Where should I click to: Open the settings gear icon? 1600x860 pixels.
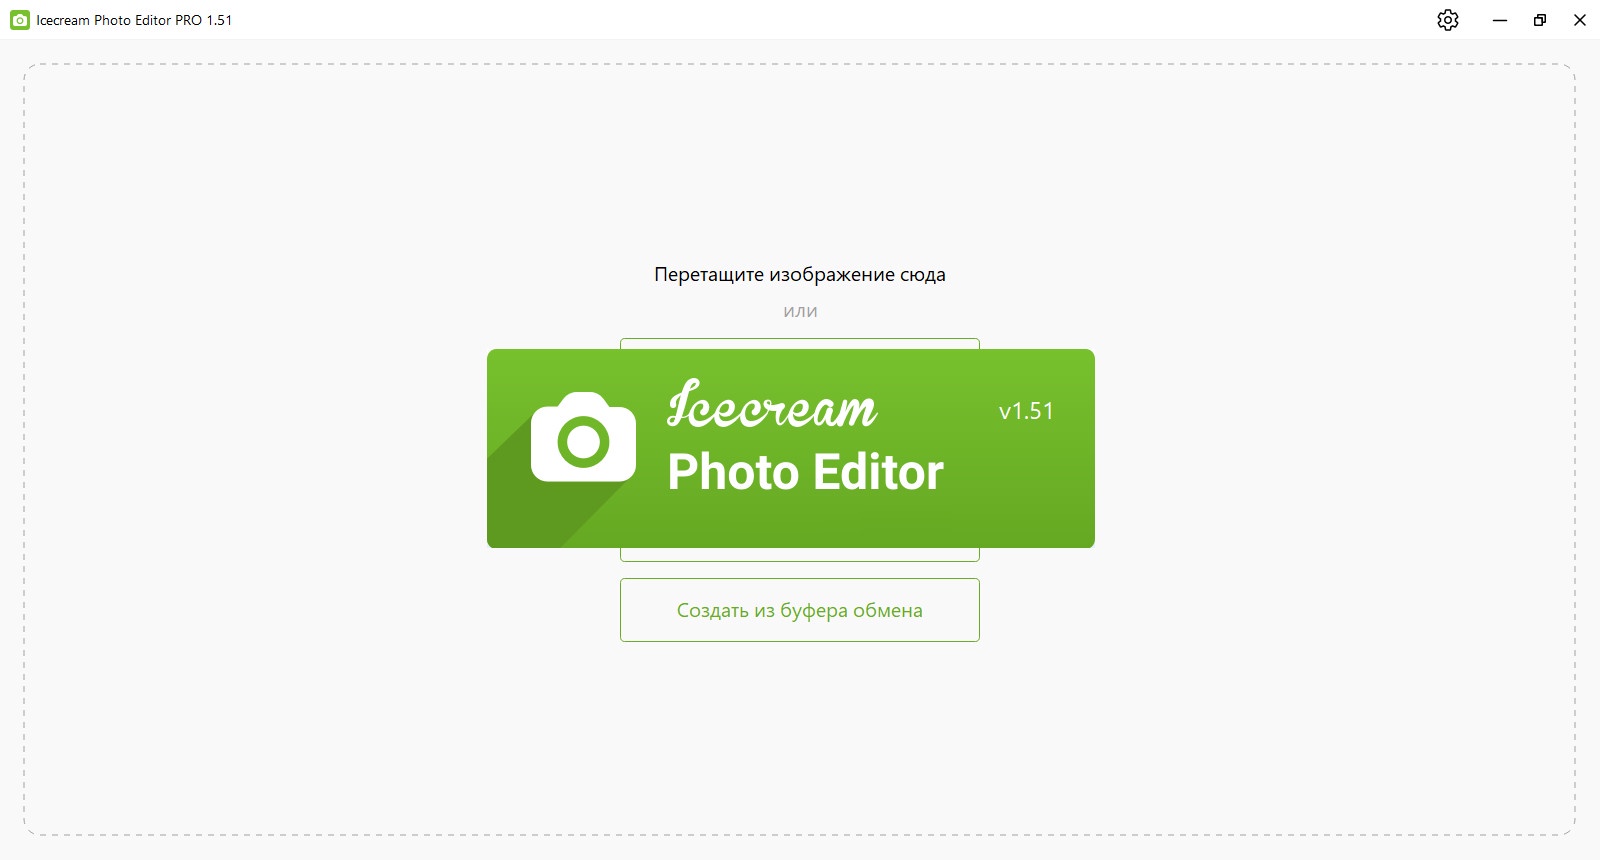[1448, 20]
